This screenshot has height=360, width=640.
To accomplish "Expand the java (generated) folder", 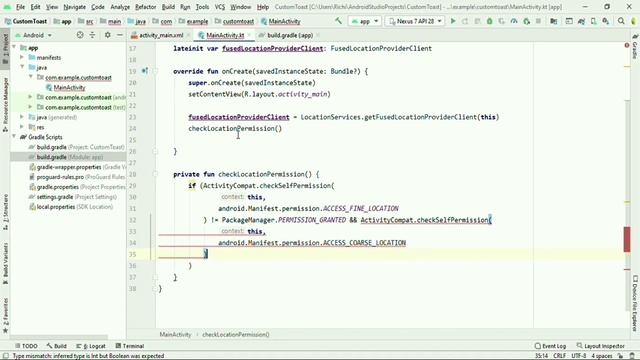I will point(22,117).
